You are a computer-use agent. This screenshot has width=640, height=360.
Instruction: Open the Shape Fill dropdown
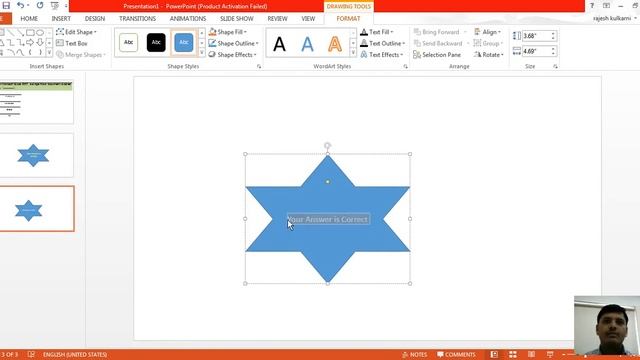point(228,32)
